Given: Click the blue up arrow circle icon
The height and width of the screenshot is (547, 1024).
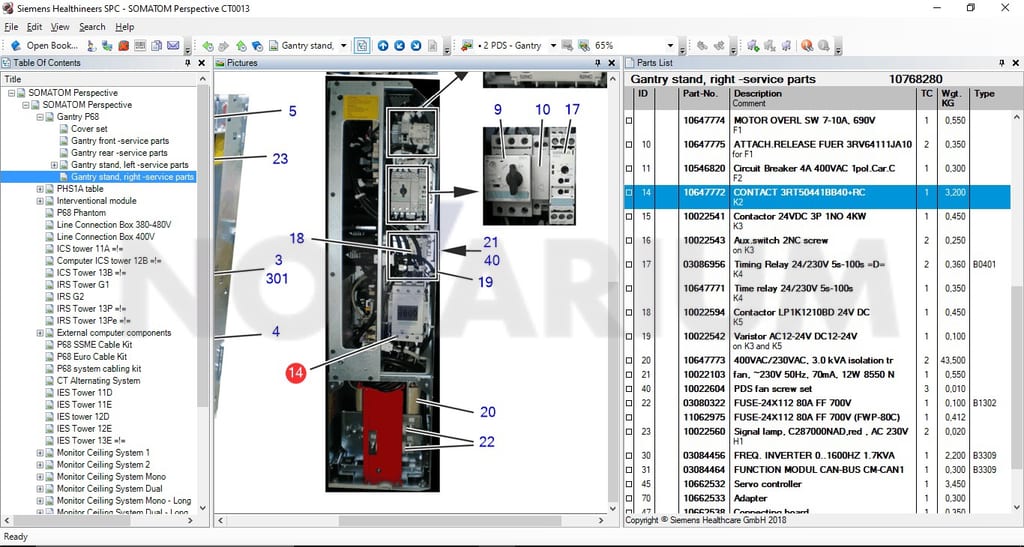Looking at the screenshot, I should 383,46.
